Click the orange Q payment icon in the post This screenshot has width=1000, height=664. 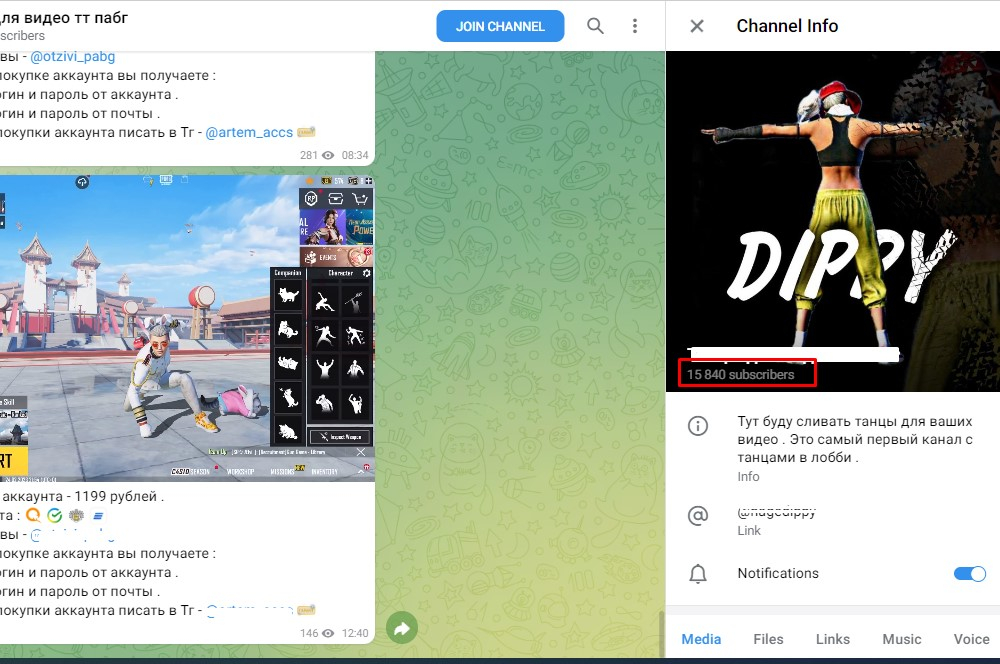tap(34, 515)
